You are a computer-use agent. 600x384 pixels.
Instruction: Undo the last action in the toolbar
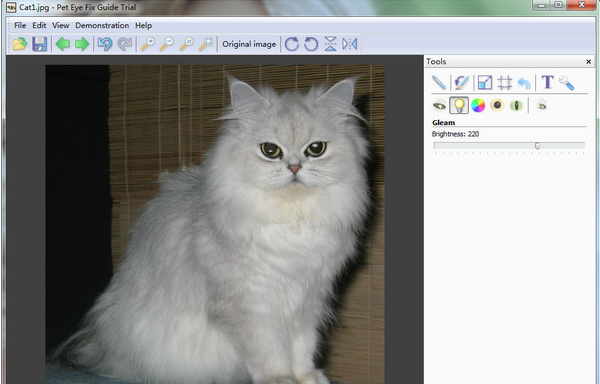click(x=105, y=44)
